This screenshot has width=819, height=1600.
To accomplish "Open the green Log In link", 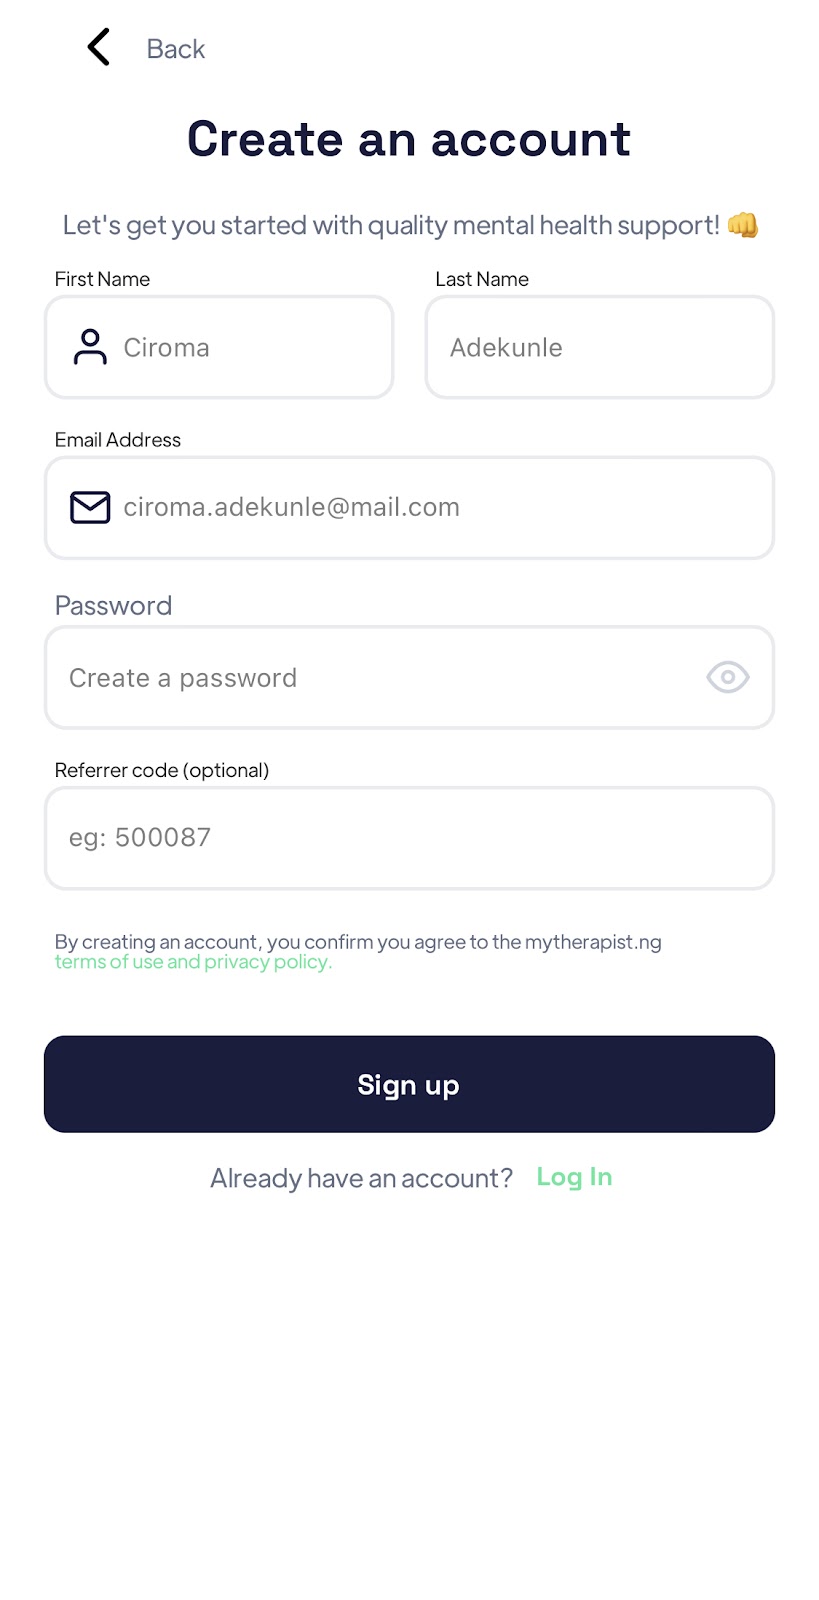I will point(574,1177).
